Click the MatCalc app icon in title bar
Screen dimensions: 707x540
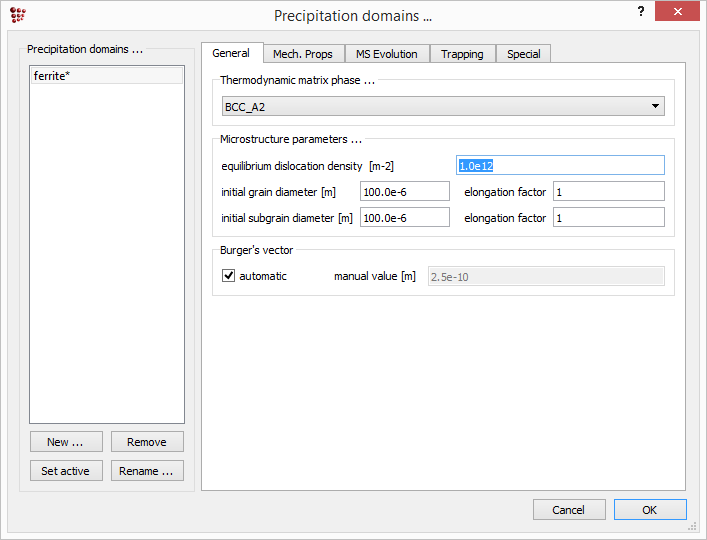17,15
